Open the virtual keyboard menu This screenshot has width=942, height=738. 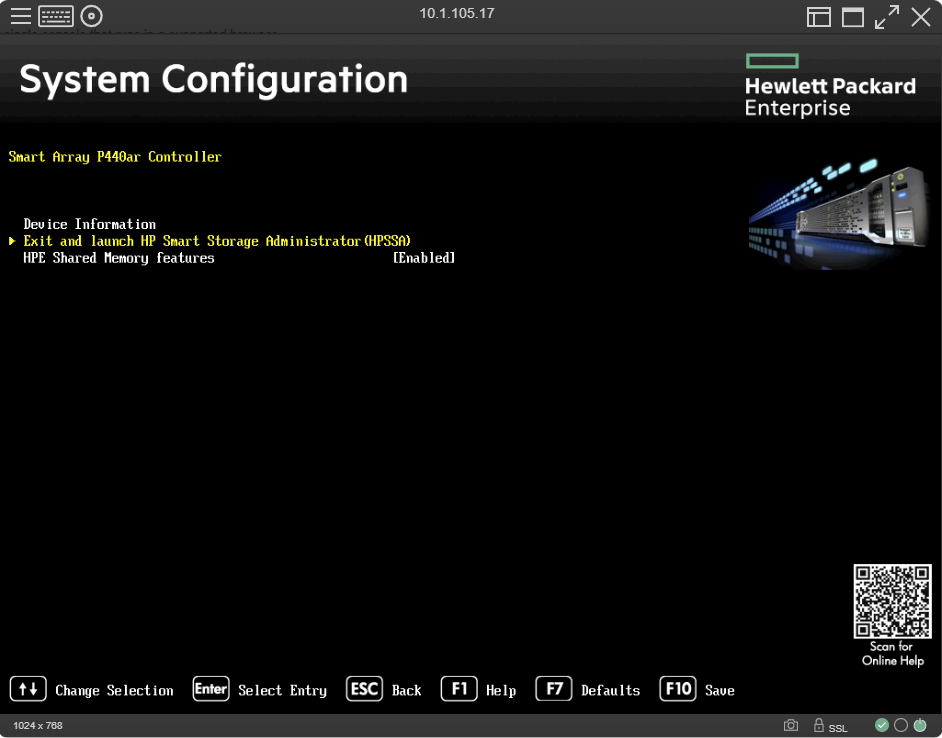[x=56, y=16]
